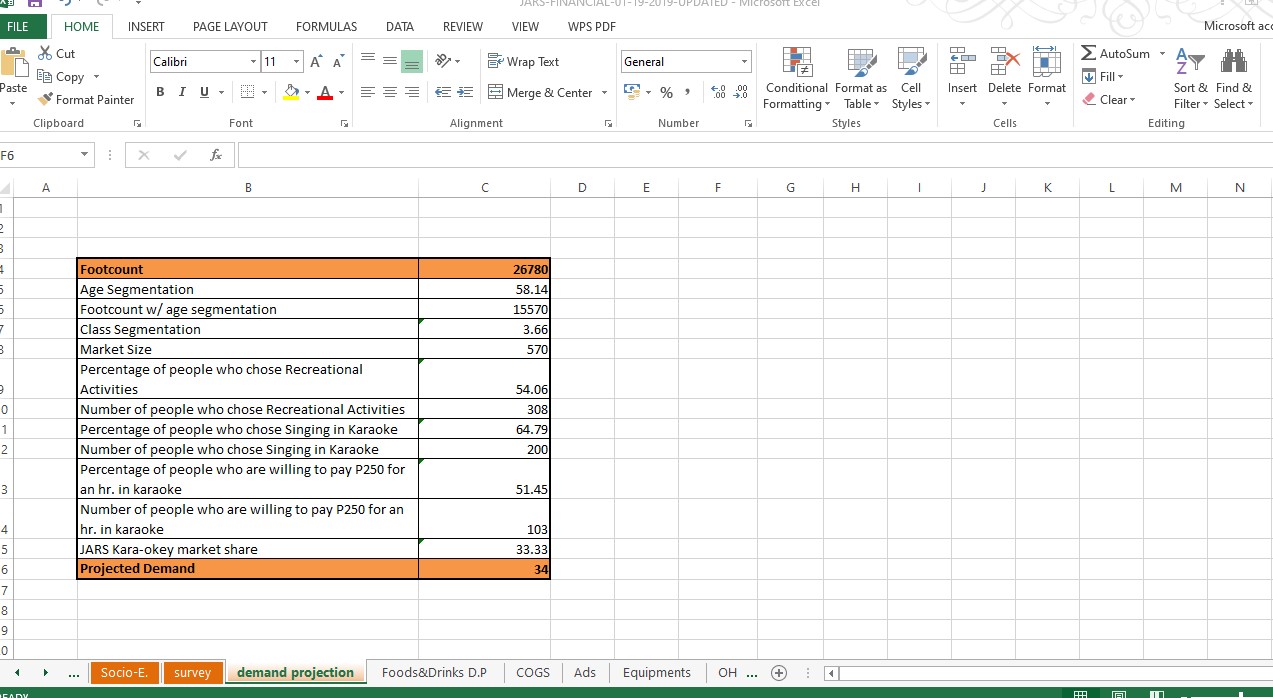Open Find & Select menu
The height and width of the screenshot is (698, 1273).
[1233, 78]
